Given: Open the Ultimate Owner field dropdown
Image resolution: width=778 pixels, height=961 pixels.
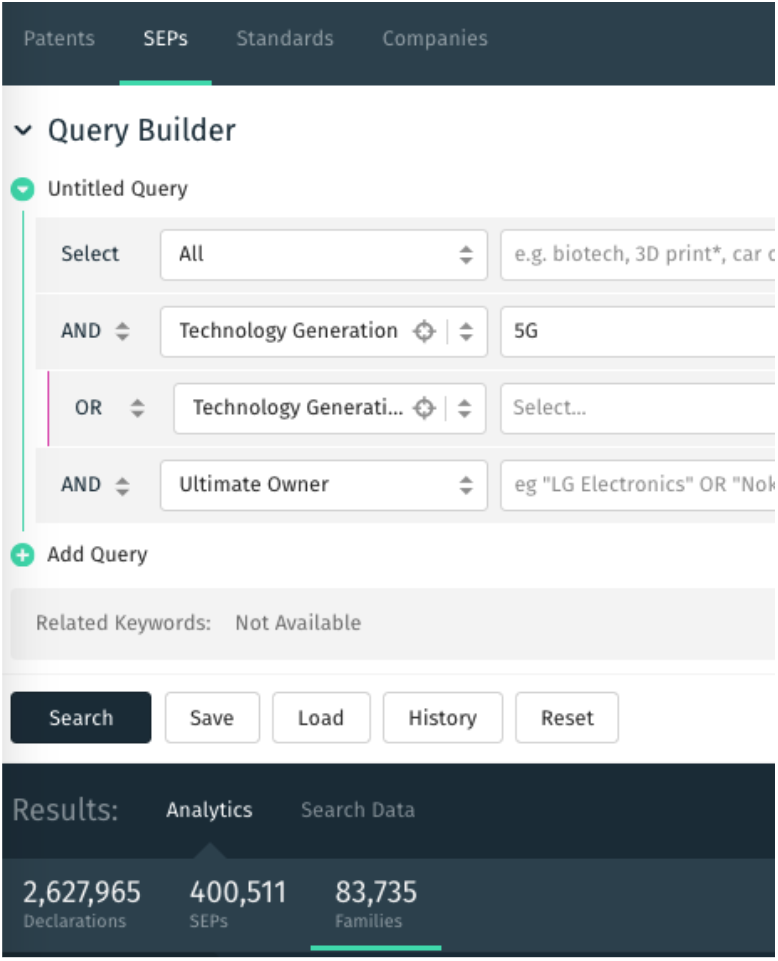Looking at the screenshot, I should pos(324,485).
